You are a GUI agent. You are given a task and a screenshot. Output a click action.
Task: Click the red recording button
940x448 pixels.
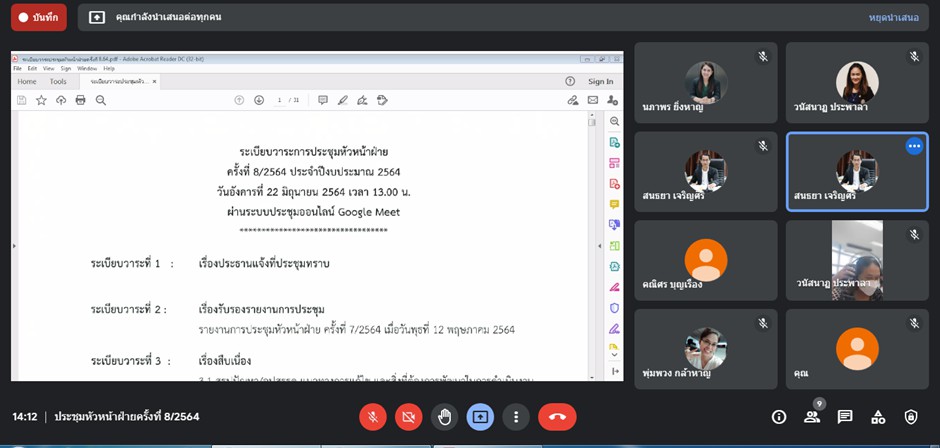pyautogui.click(x=35, y=17)
